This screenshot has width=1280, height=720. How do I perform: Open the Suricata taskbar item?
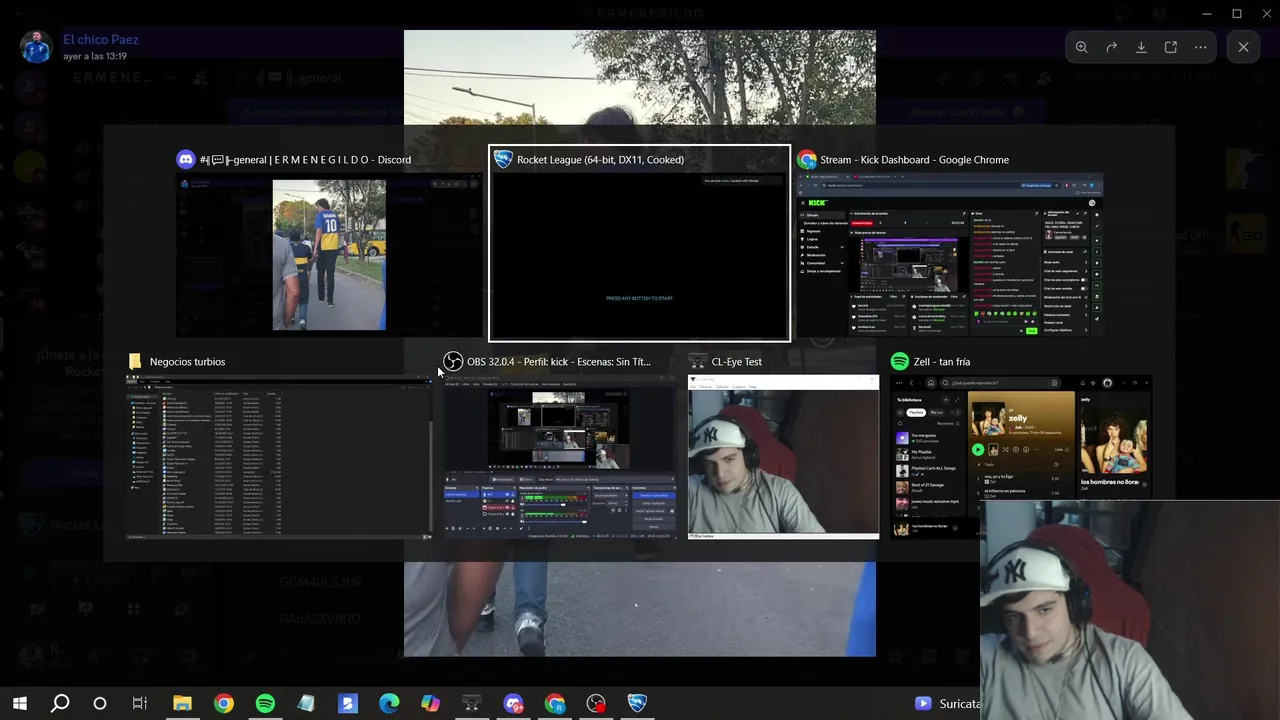[947, 704]
